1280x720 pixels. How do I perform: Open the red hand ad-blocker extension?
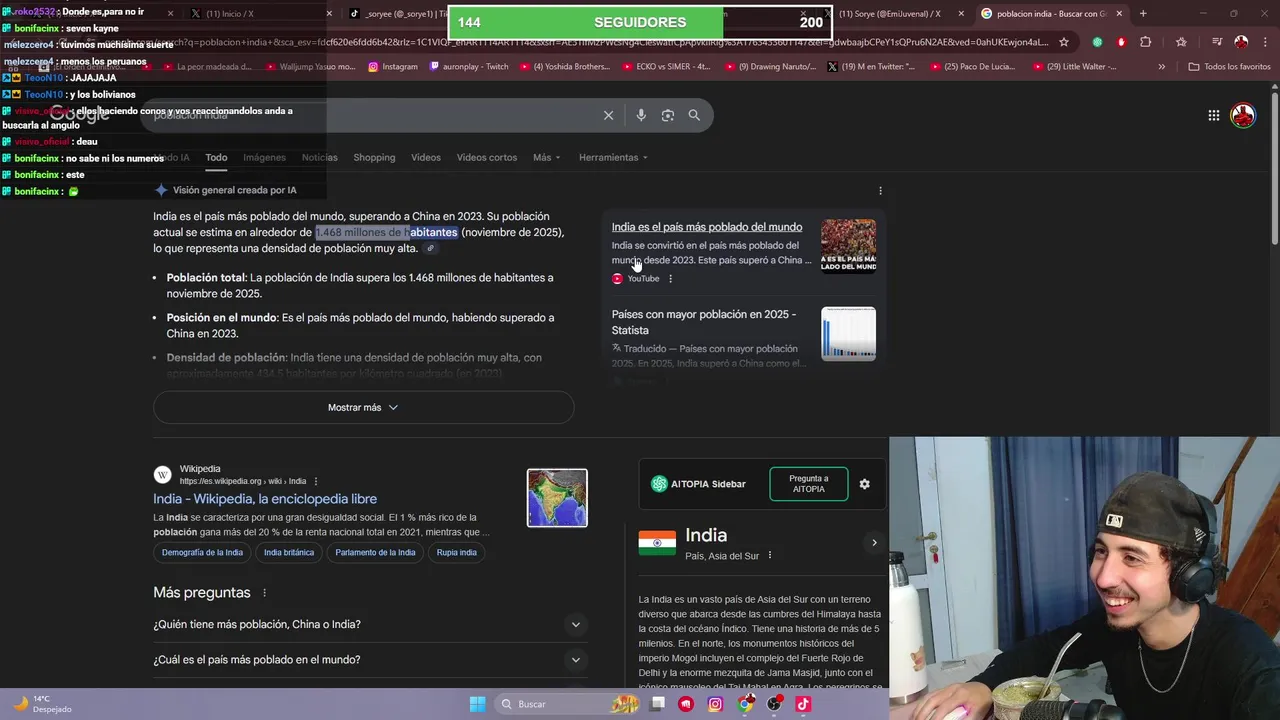click(1121, 42)
